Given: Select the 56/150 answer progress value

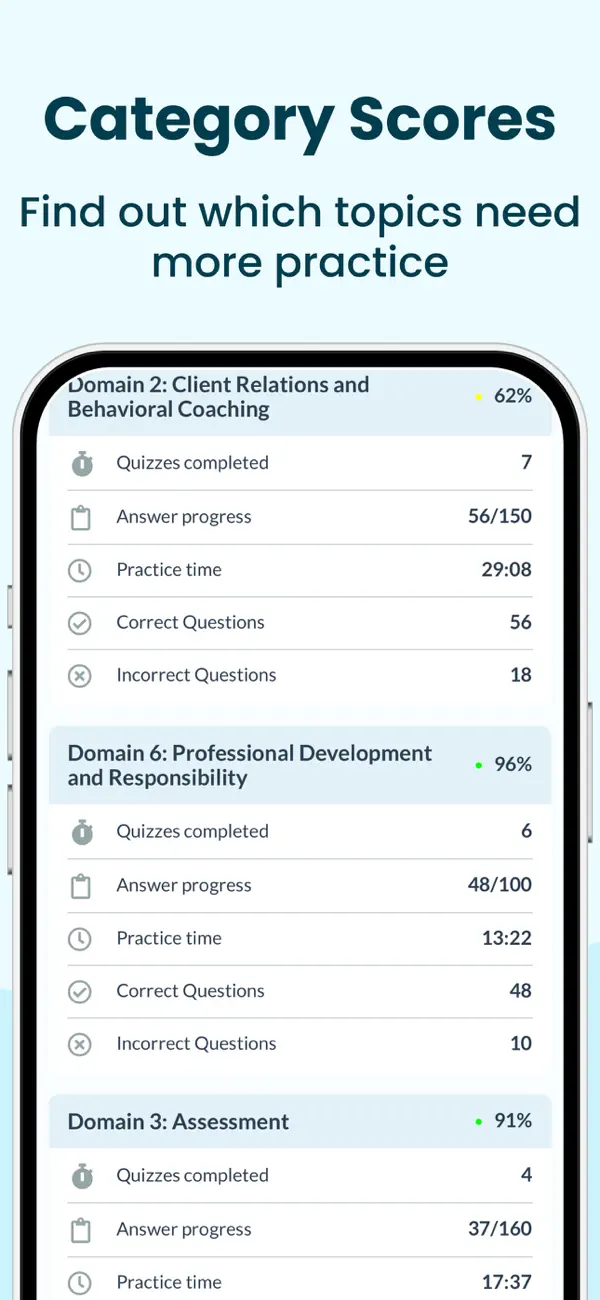Looking at the screenshot, I should click(x=500, y=517).
